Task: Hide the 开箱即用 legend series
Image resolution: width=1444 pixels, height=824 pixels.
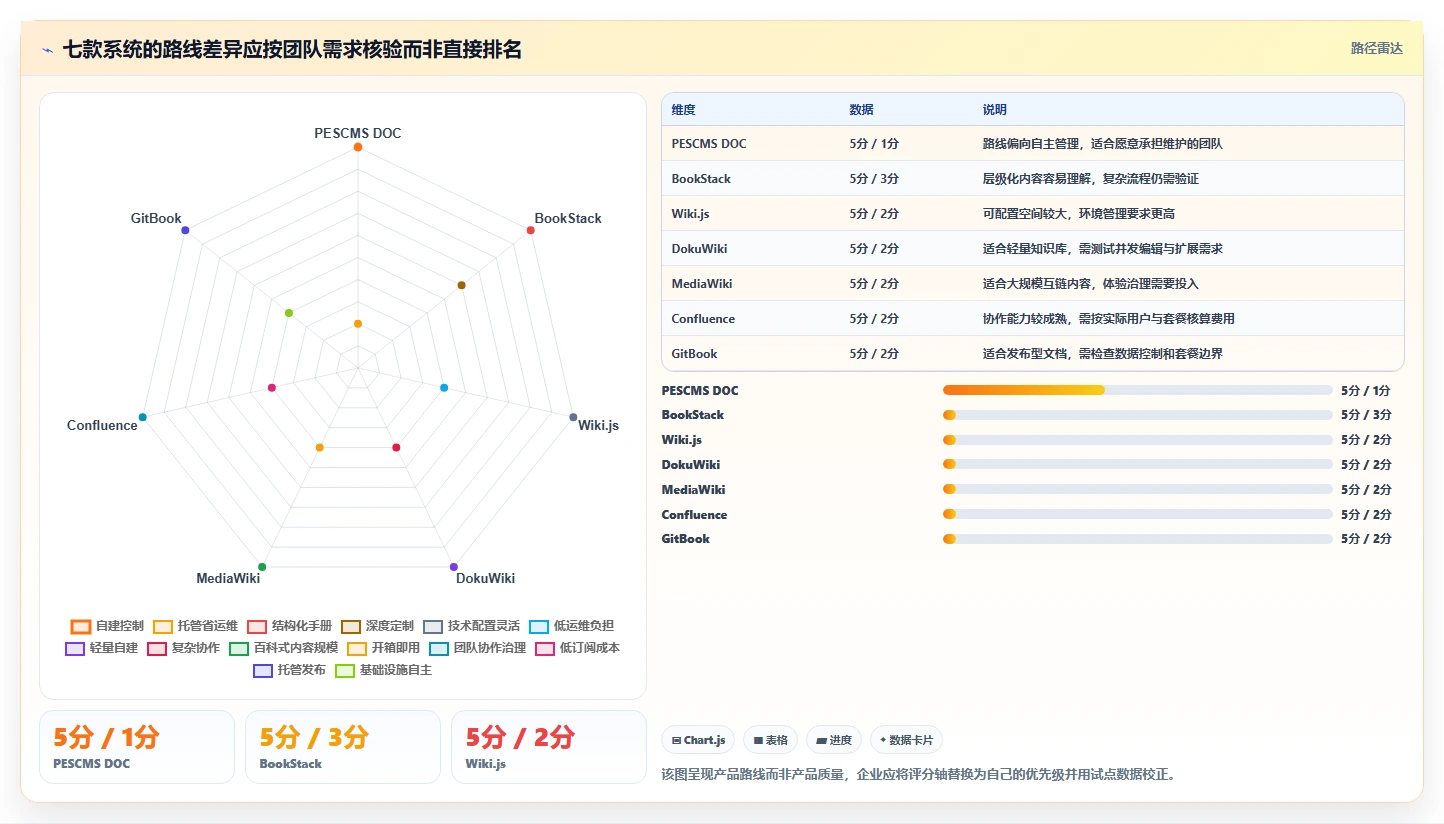Action: click(x=383, y=648)
